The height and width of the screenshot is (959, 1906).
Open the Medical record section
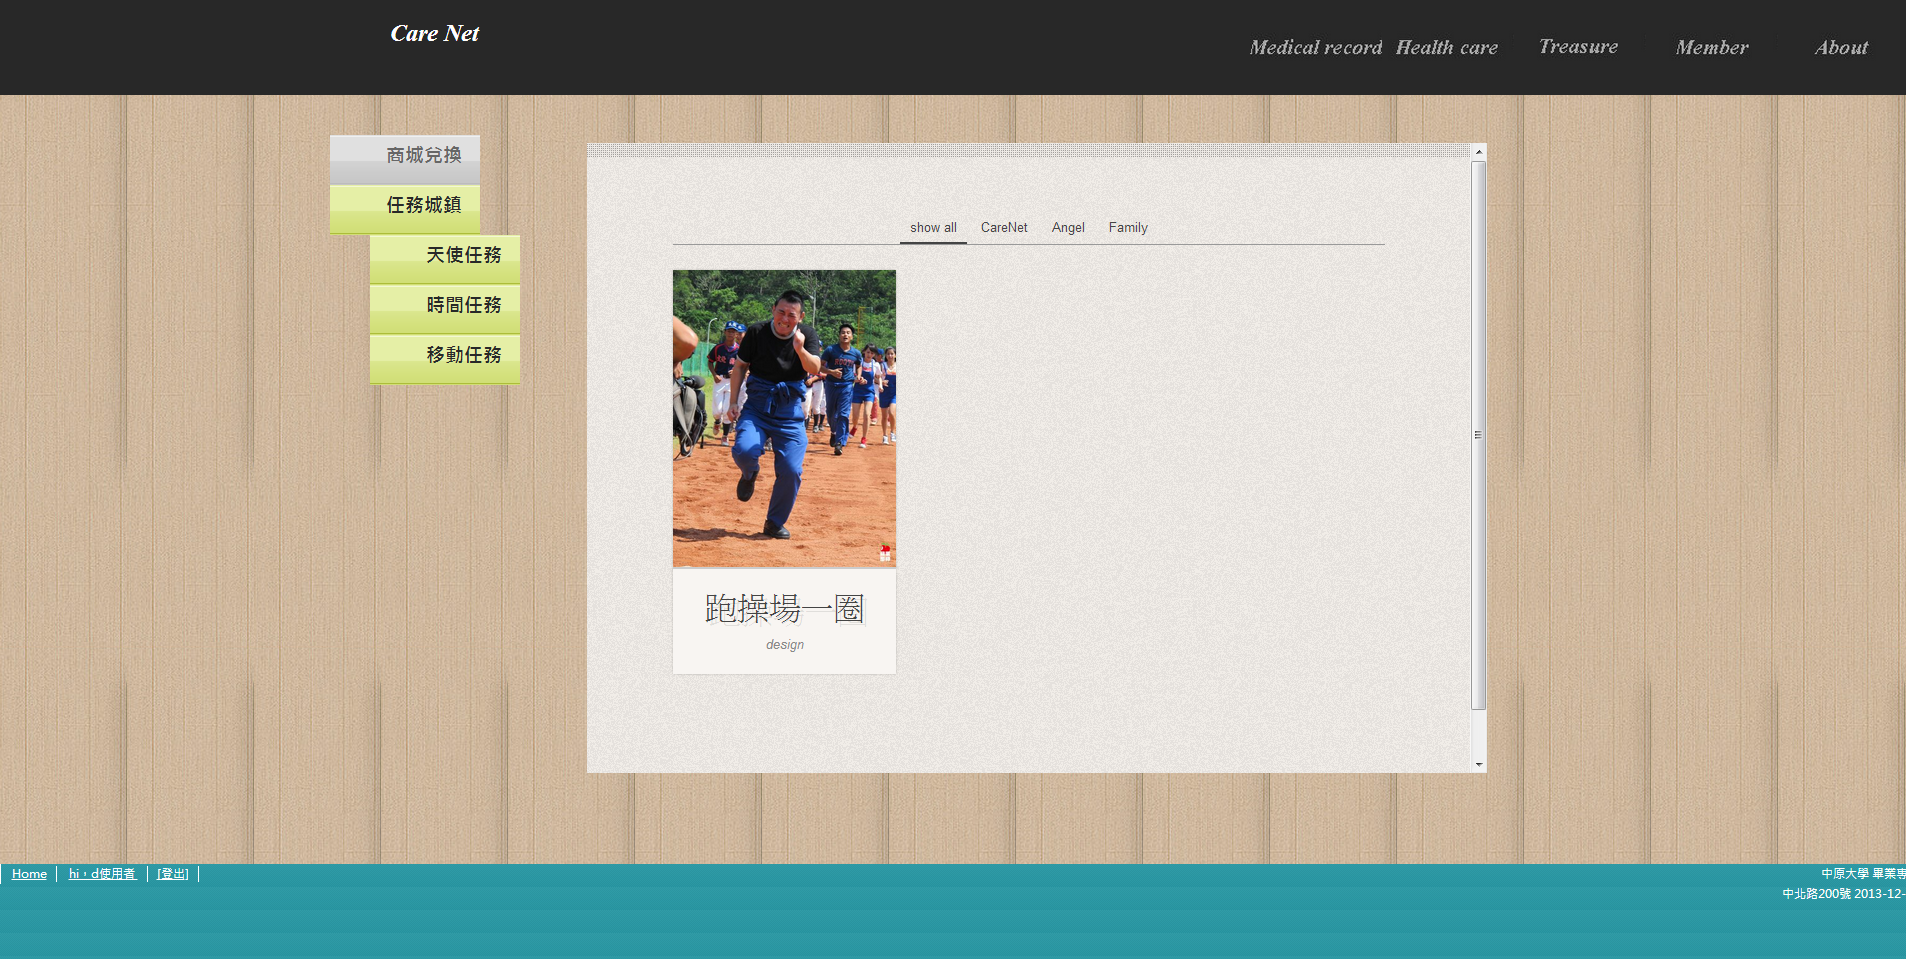point(1315,48)
